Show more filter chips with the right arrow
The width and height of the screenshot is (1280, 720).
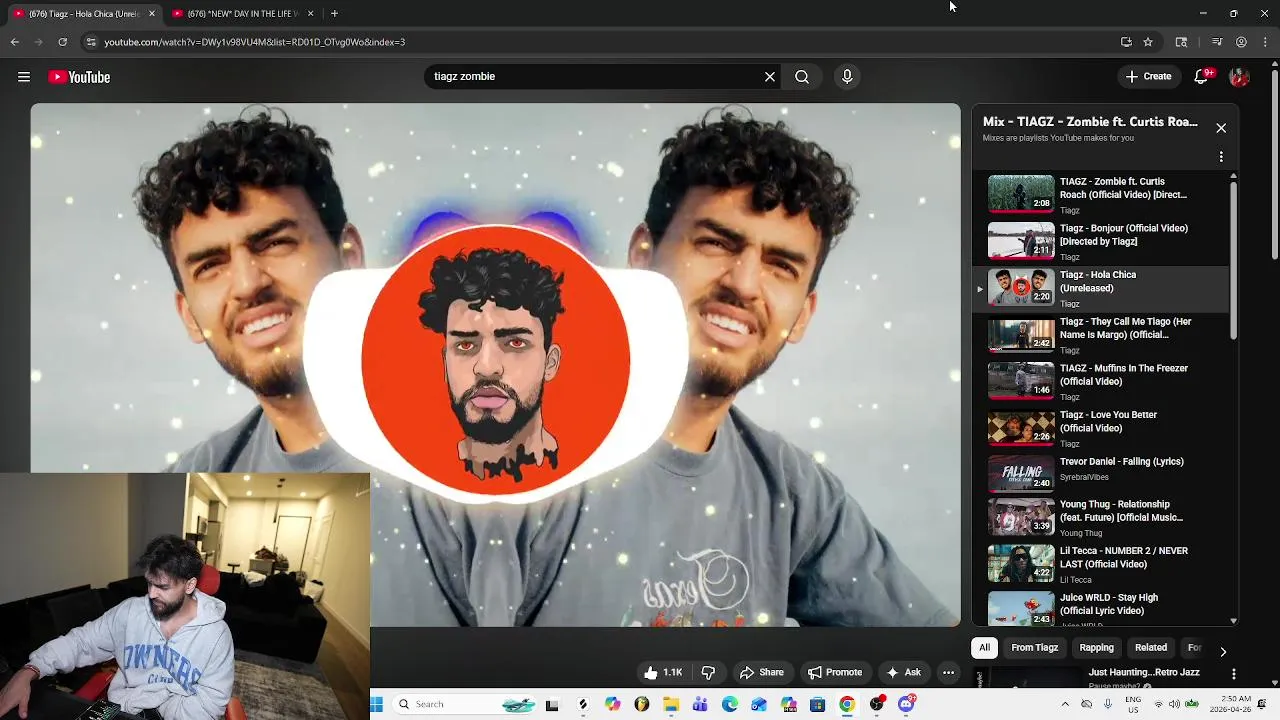pyautogui.click(x=1222, y=651)
